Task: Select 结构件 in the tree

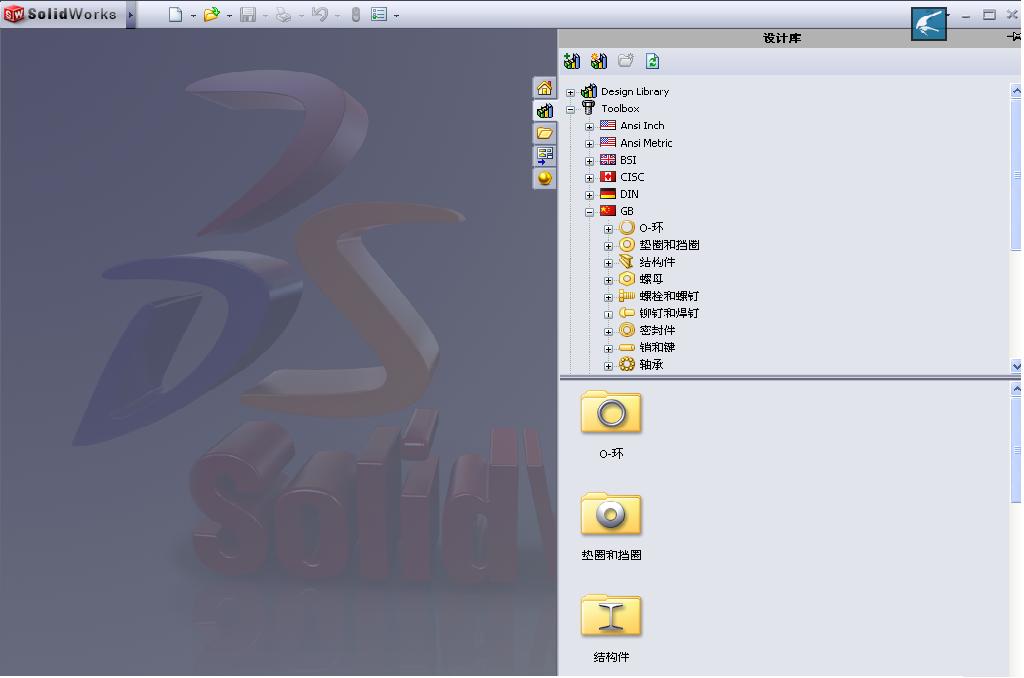Action: tap(657, 262)
